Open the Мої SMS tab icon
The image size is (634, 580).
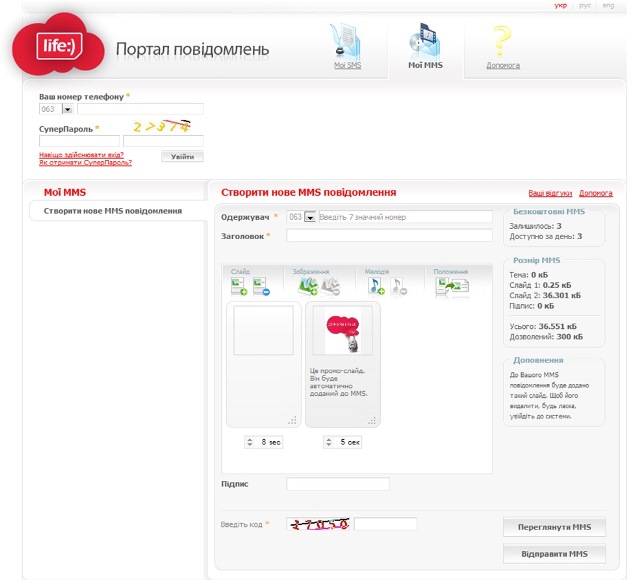point(346,41)
